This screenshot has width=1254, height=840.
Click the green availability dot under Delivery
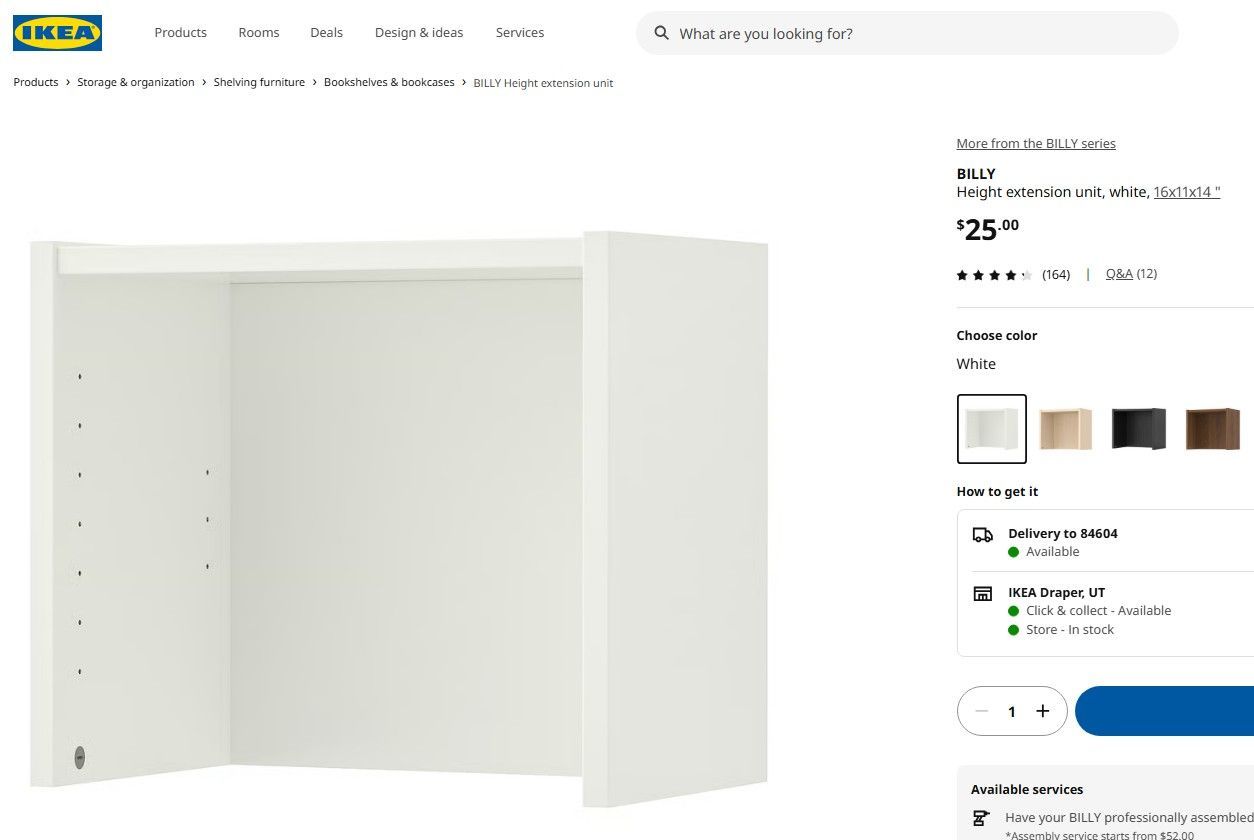point(1015,551)
